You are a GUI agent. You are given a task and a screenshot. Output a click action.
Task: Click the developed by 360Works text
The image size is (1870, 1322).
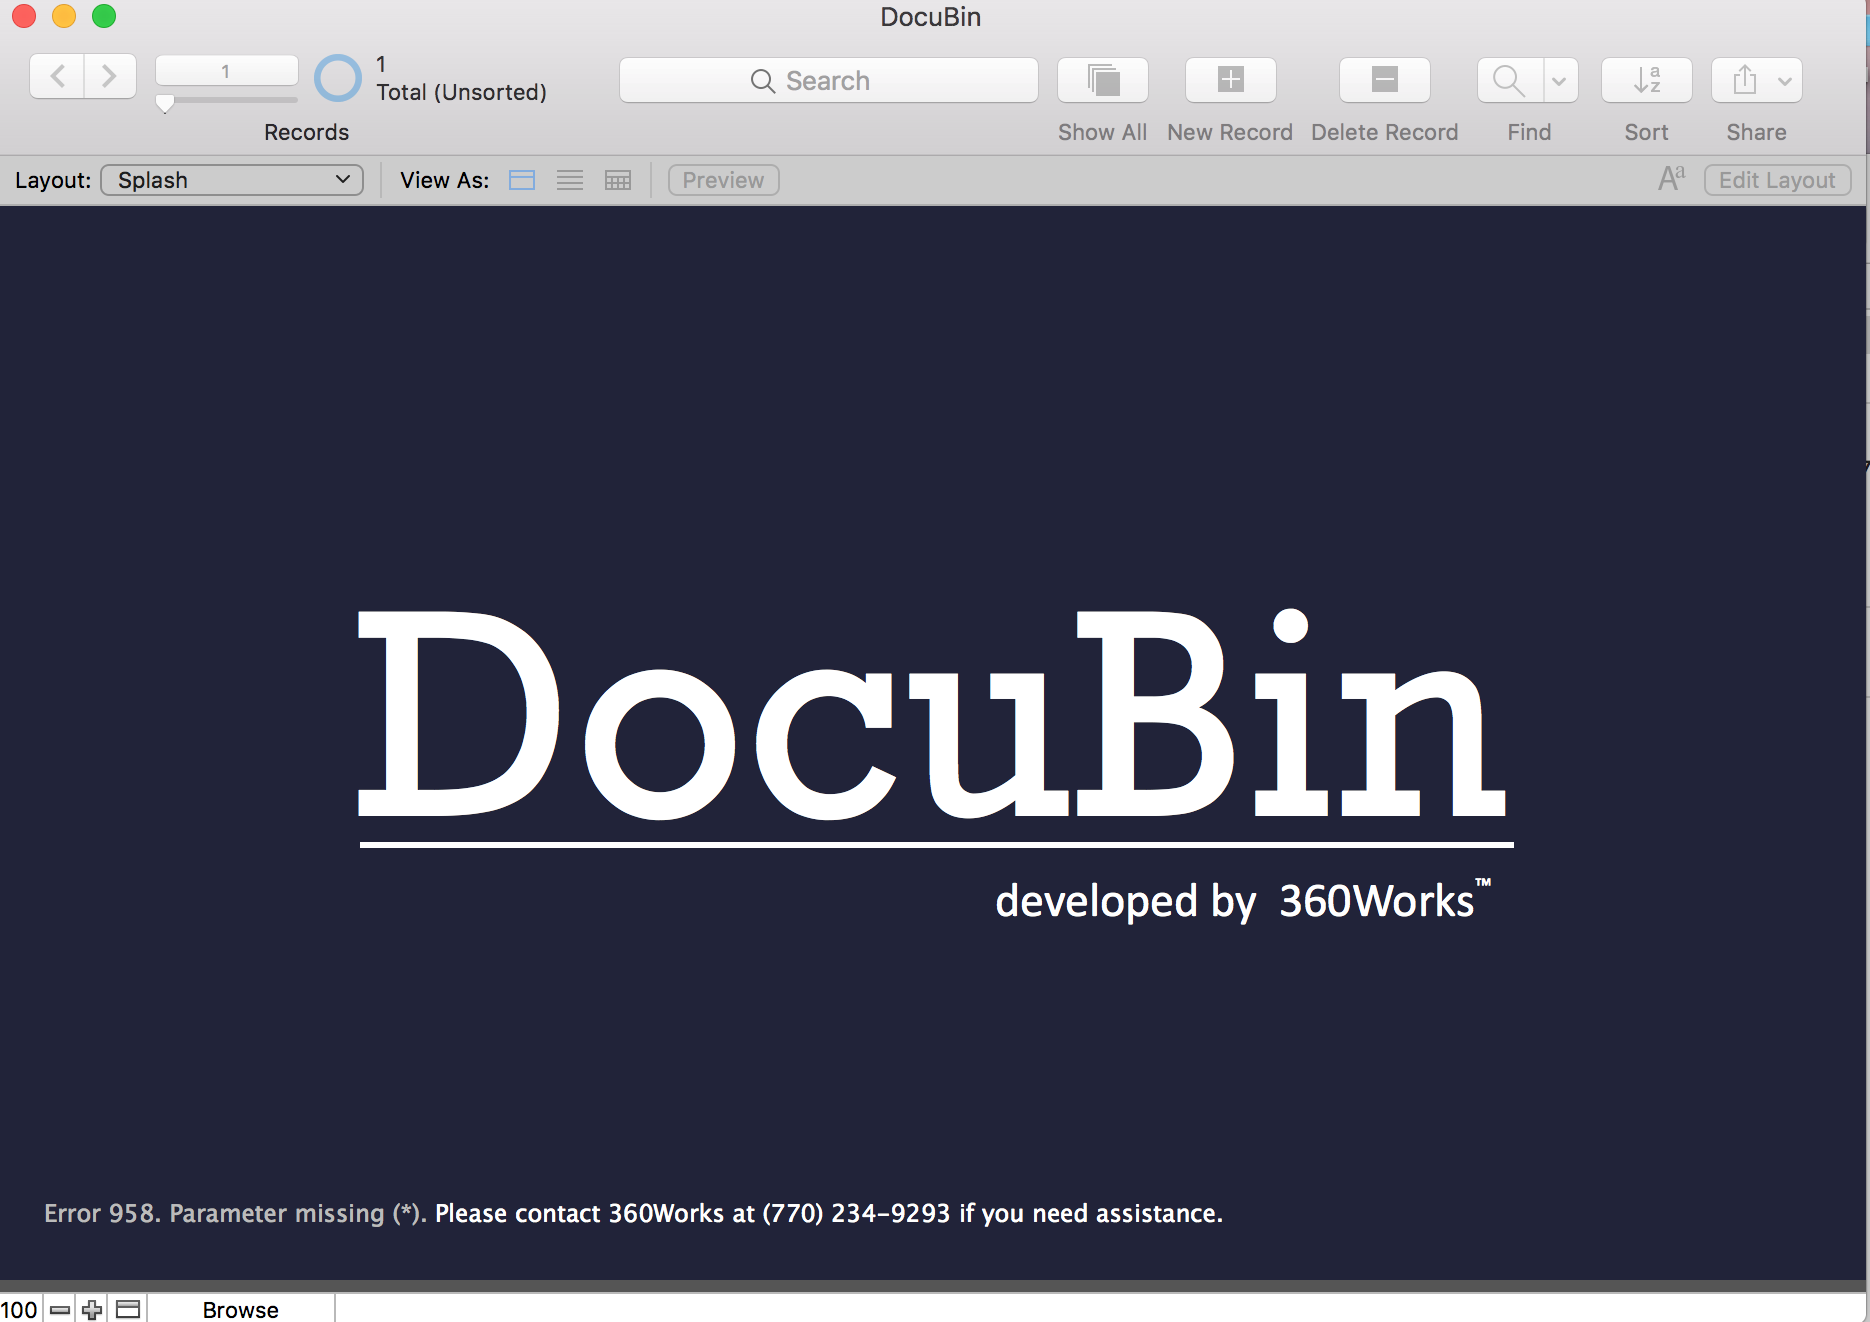1243,901
